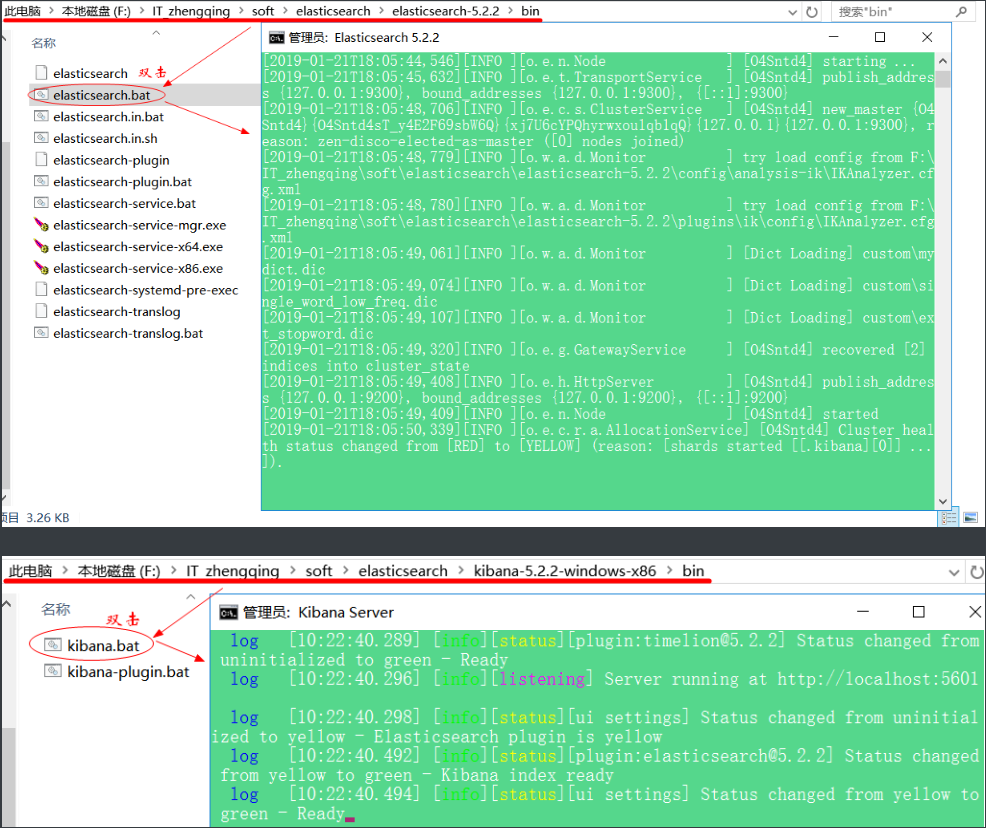The width and height of the screenshot is (986, 828).
Task: Minimize the Kibana Server console window
Action: (863, 612)
